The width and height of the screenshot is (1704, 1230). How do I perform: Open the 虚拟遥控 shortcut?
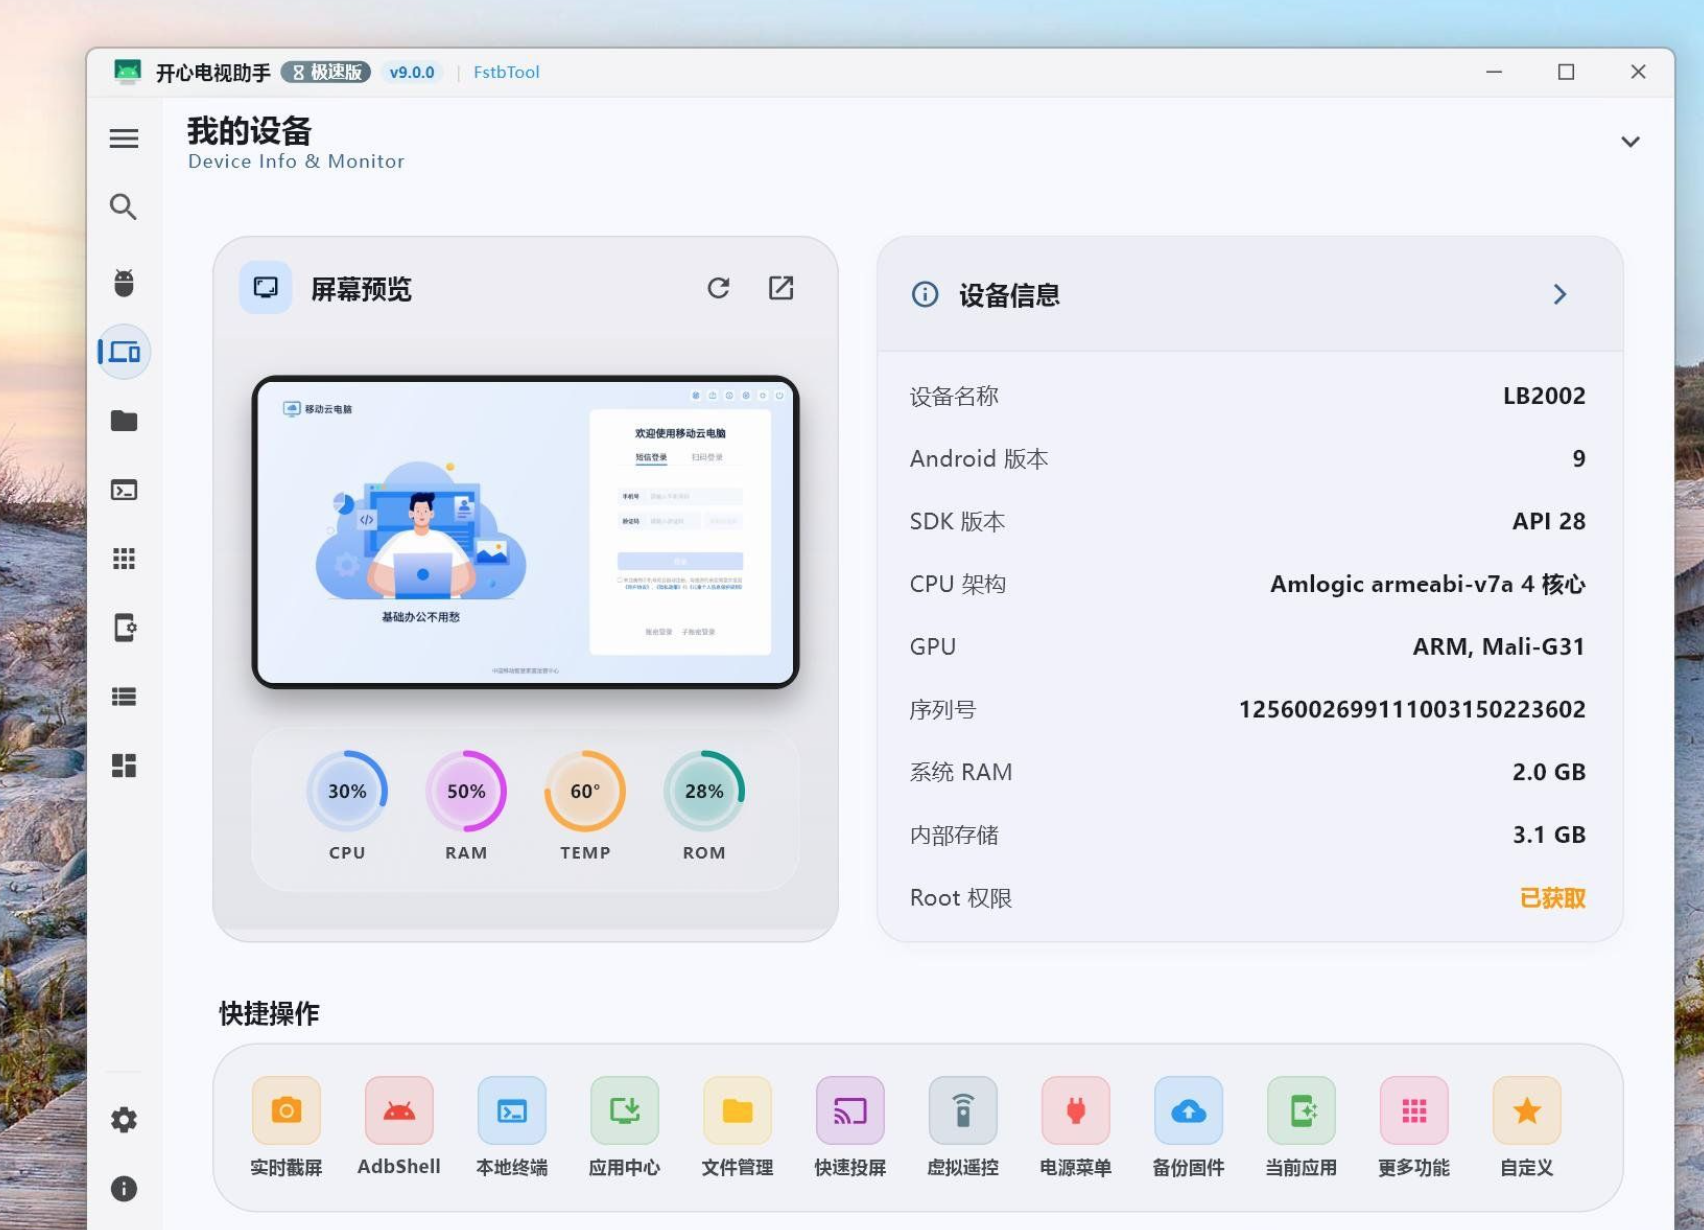[x=963, y=1128]
